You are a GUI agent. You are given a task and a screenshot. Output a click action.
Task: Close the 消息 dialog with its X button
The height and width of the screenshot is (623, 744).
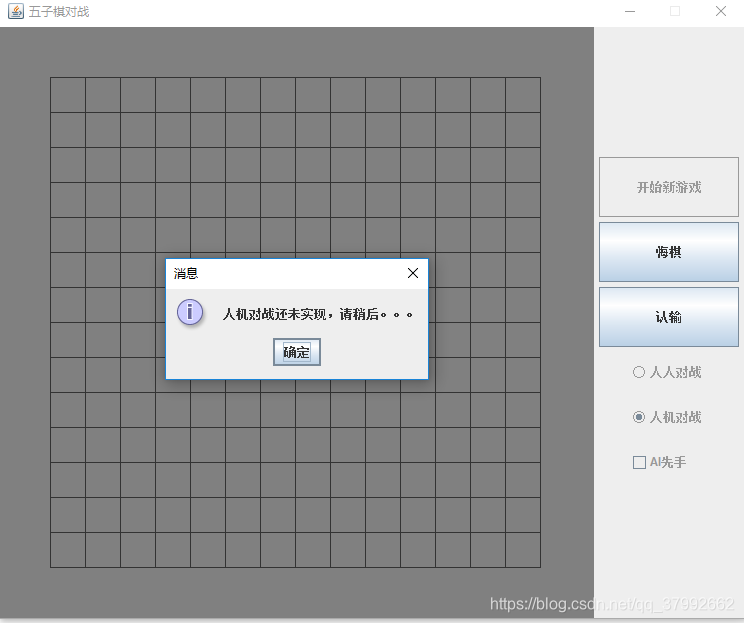[x=413, y=273]
